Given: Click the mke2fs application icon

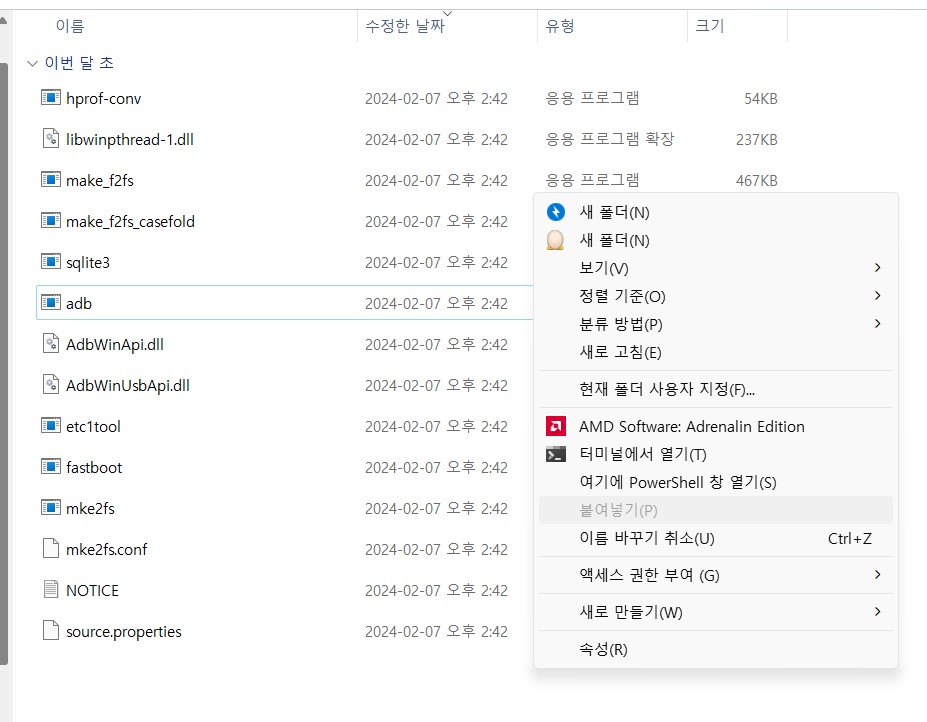Looking at the screenshot, I should point(51,507).
